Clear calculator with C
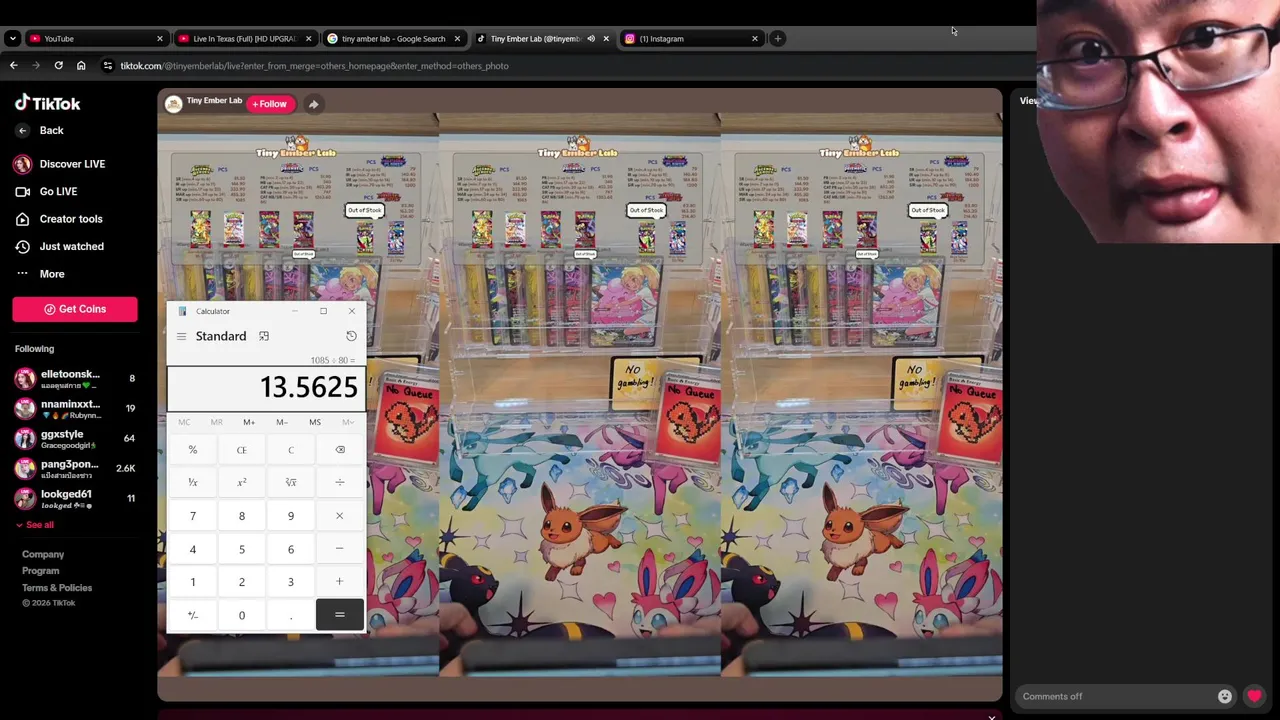 point(291,450)
